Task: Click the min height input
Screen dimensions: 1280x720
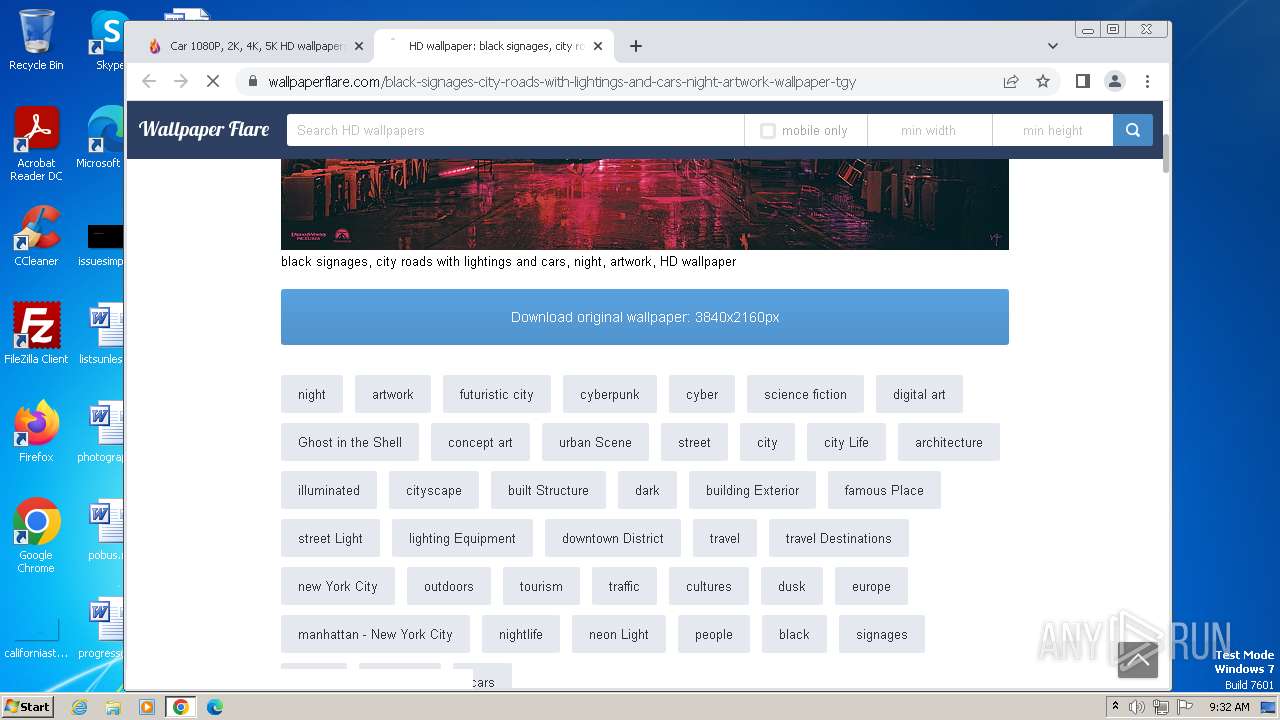Action: (1052, 130)
